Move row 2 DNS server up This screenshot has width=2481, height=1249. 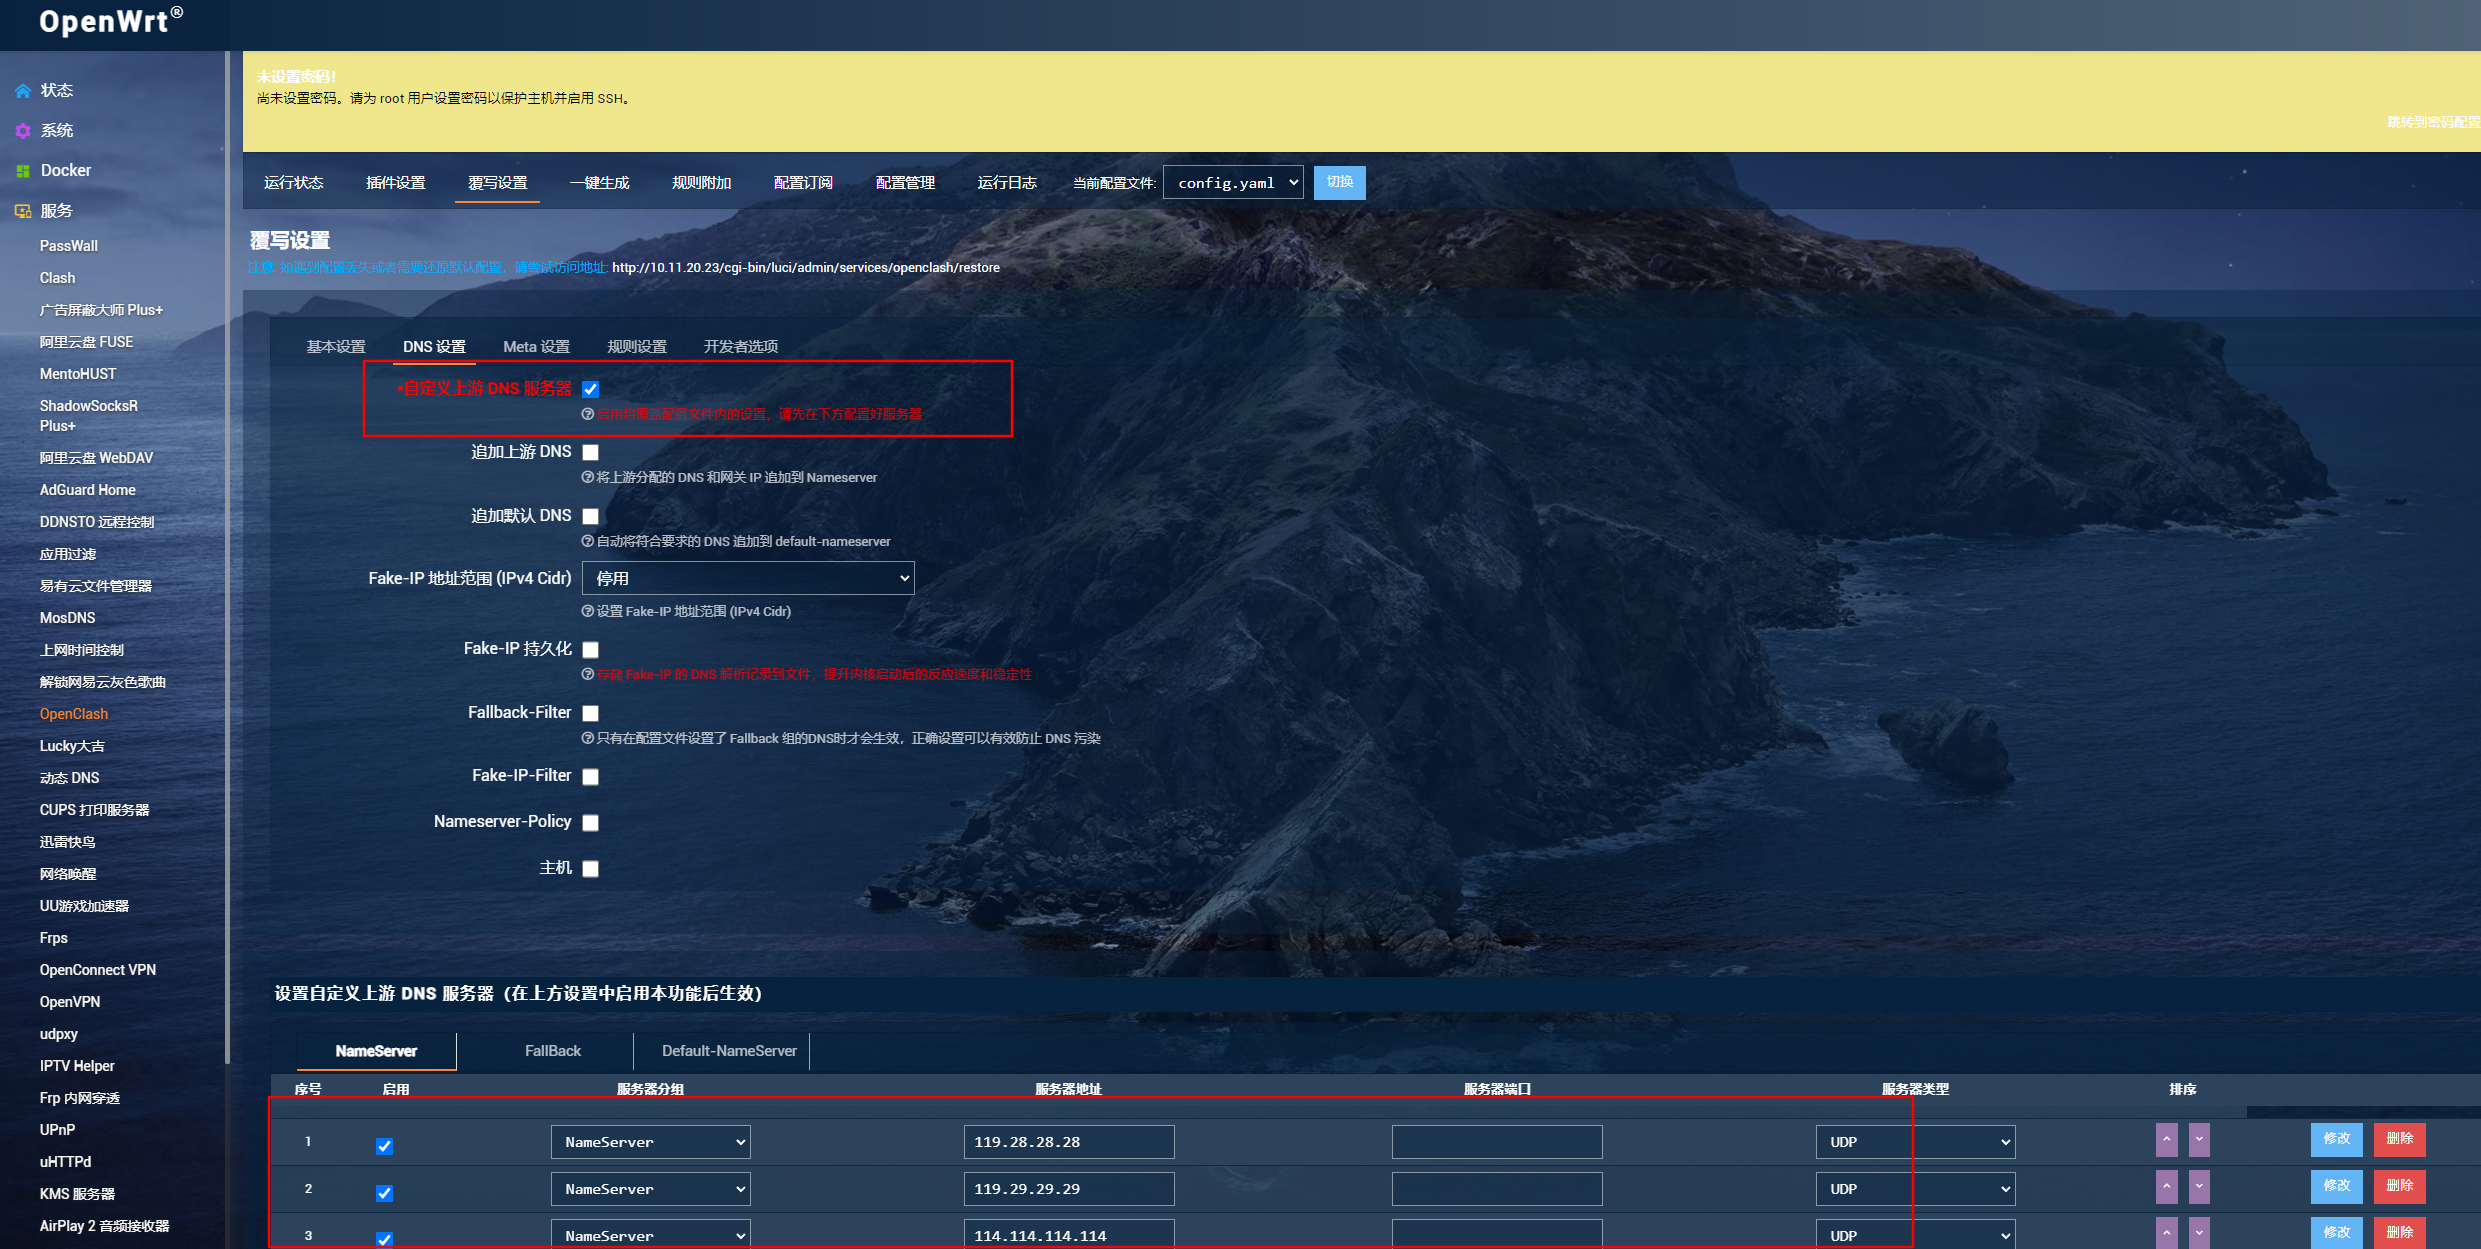pyautogui.click(x=2166, y=1187)
